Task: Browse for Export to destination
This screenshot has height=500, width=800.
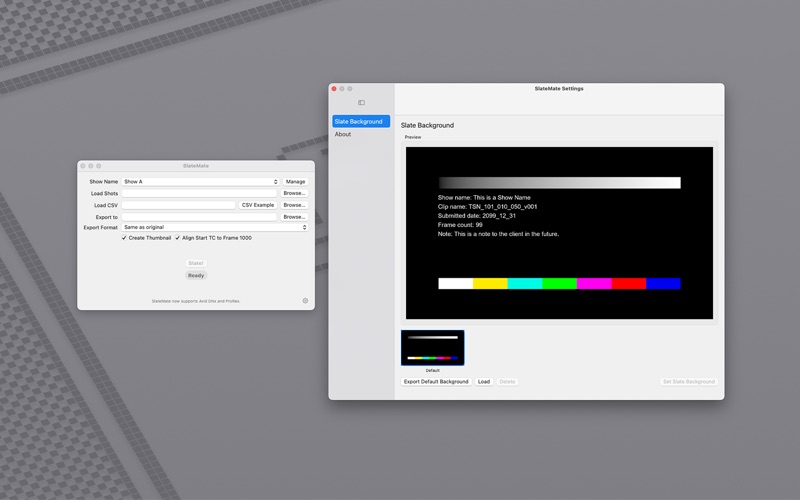Action: pos(294,217)
